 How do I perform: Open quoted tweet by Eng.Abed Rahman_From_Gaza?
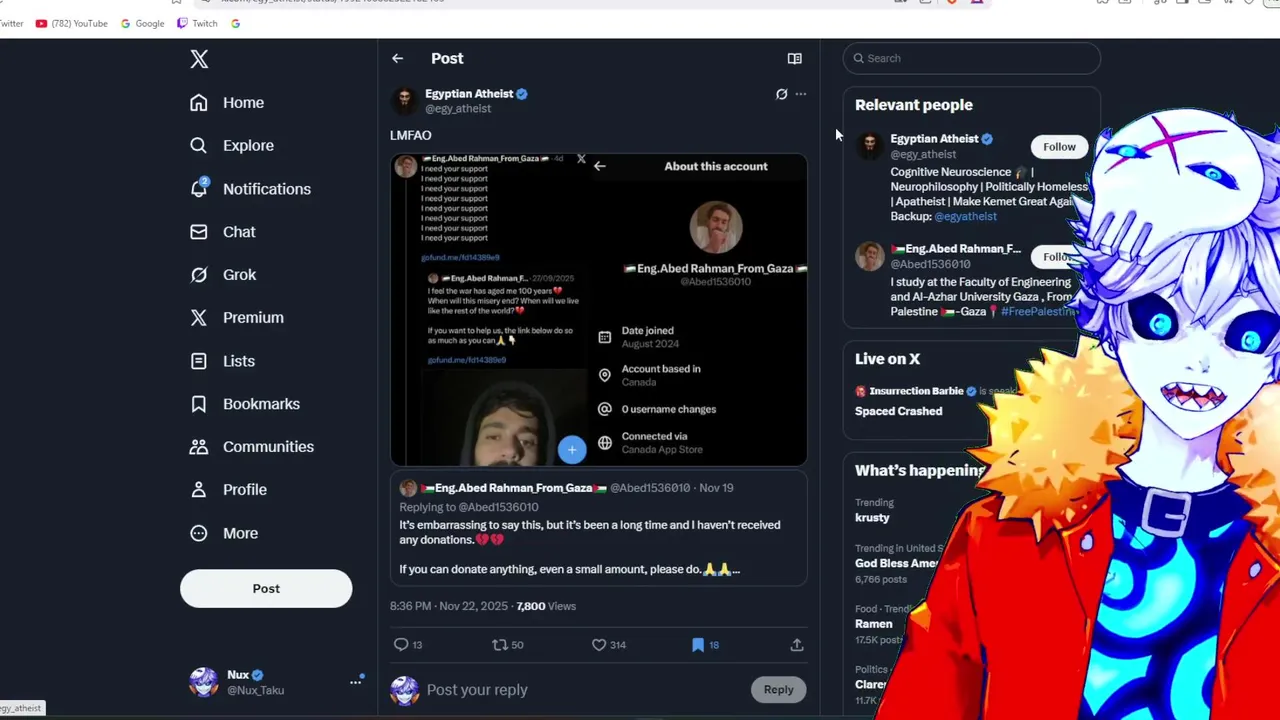(x=598, y=528)
